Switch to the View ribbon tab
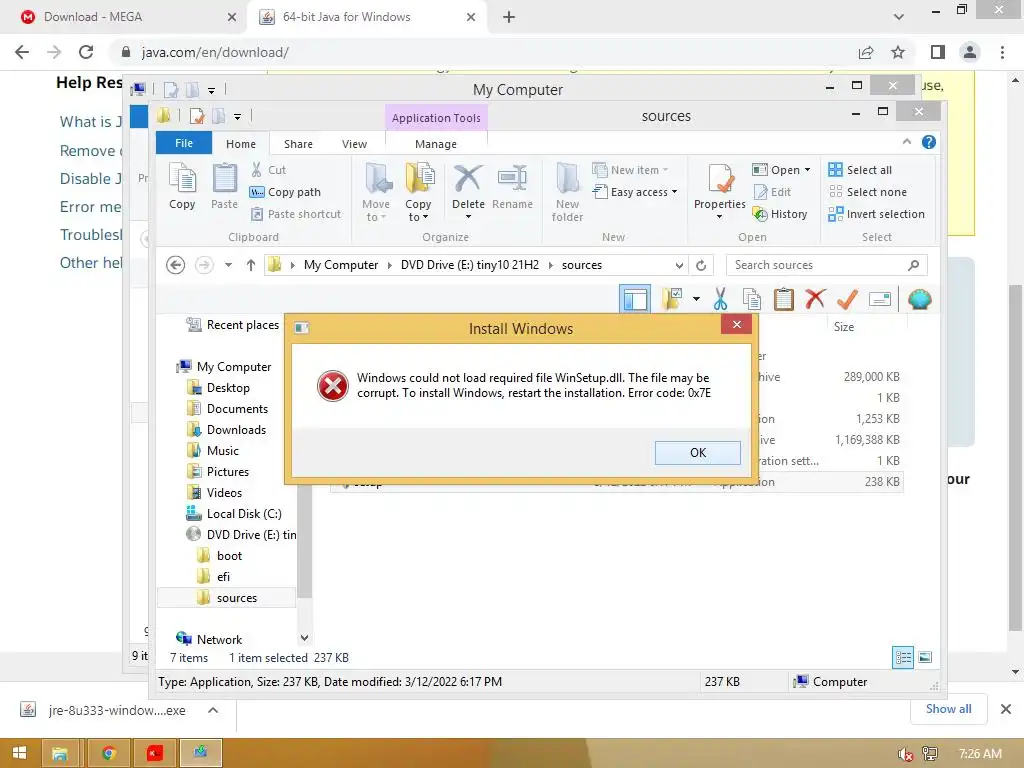 tap(355, 144)
